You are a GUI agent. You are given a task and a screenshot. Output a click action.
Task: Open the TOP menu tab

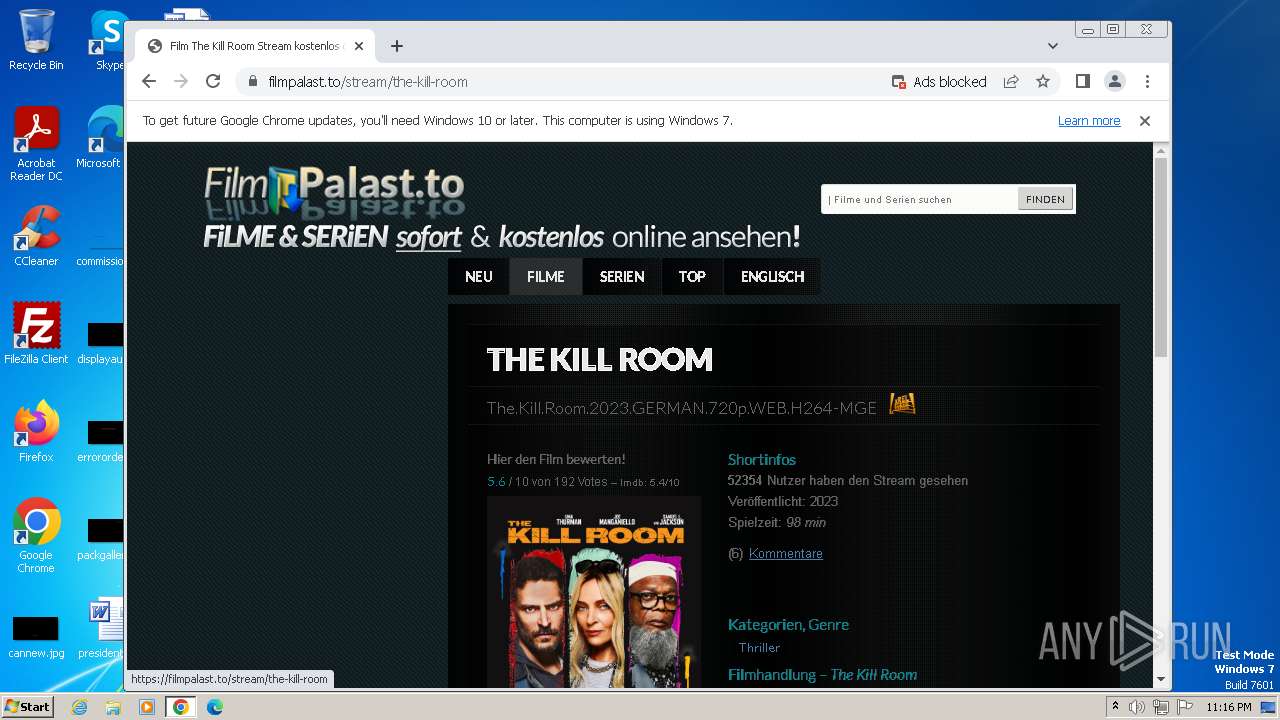coord(692,277)
